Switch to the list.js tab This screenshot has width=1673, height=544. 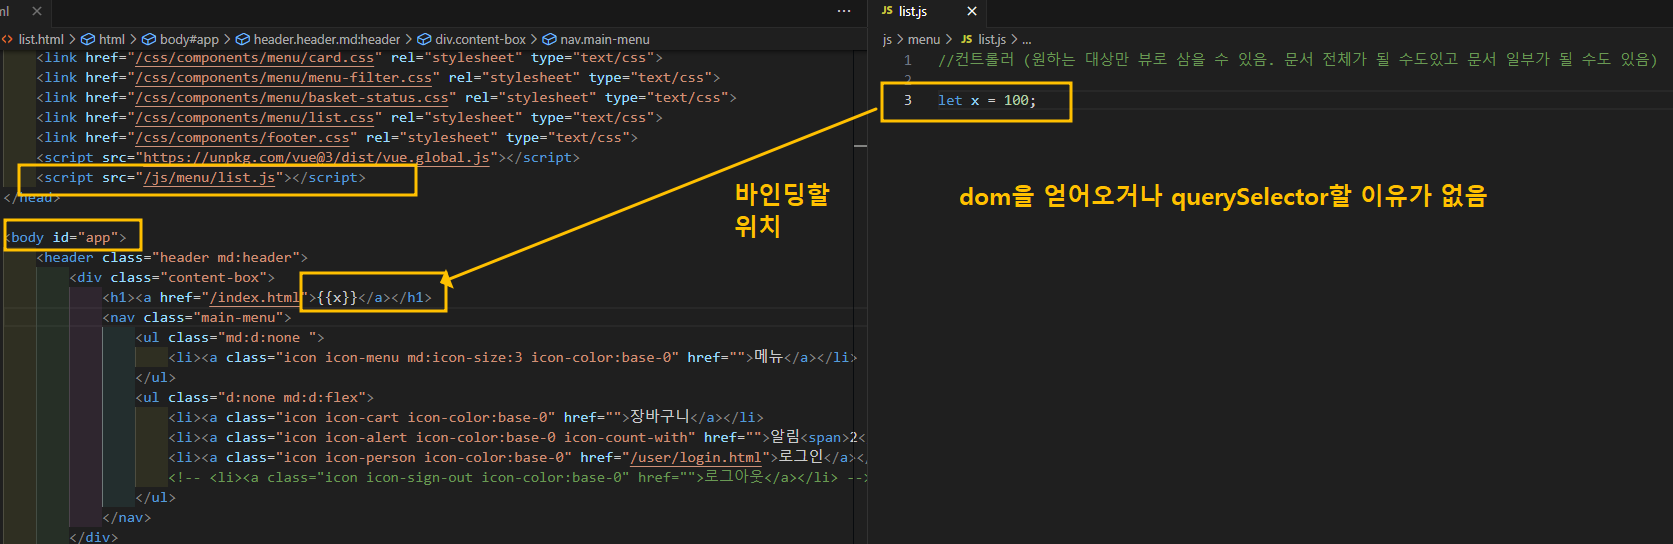click(912, 11)
